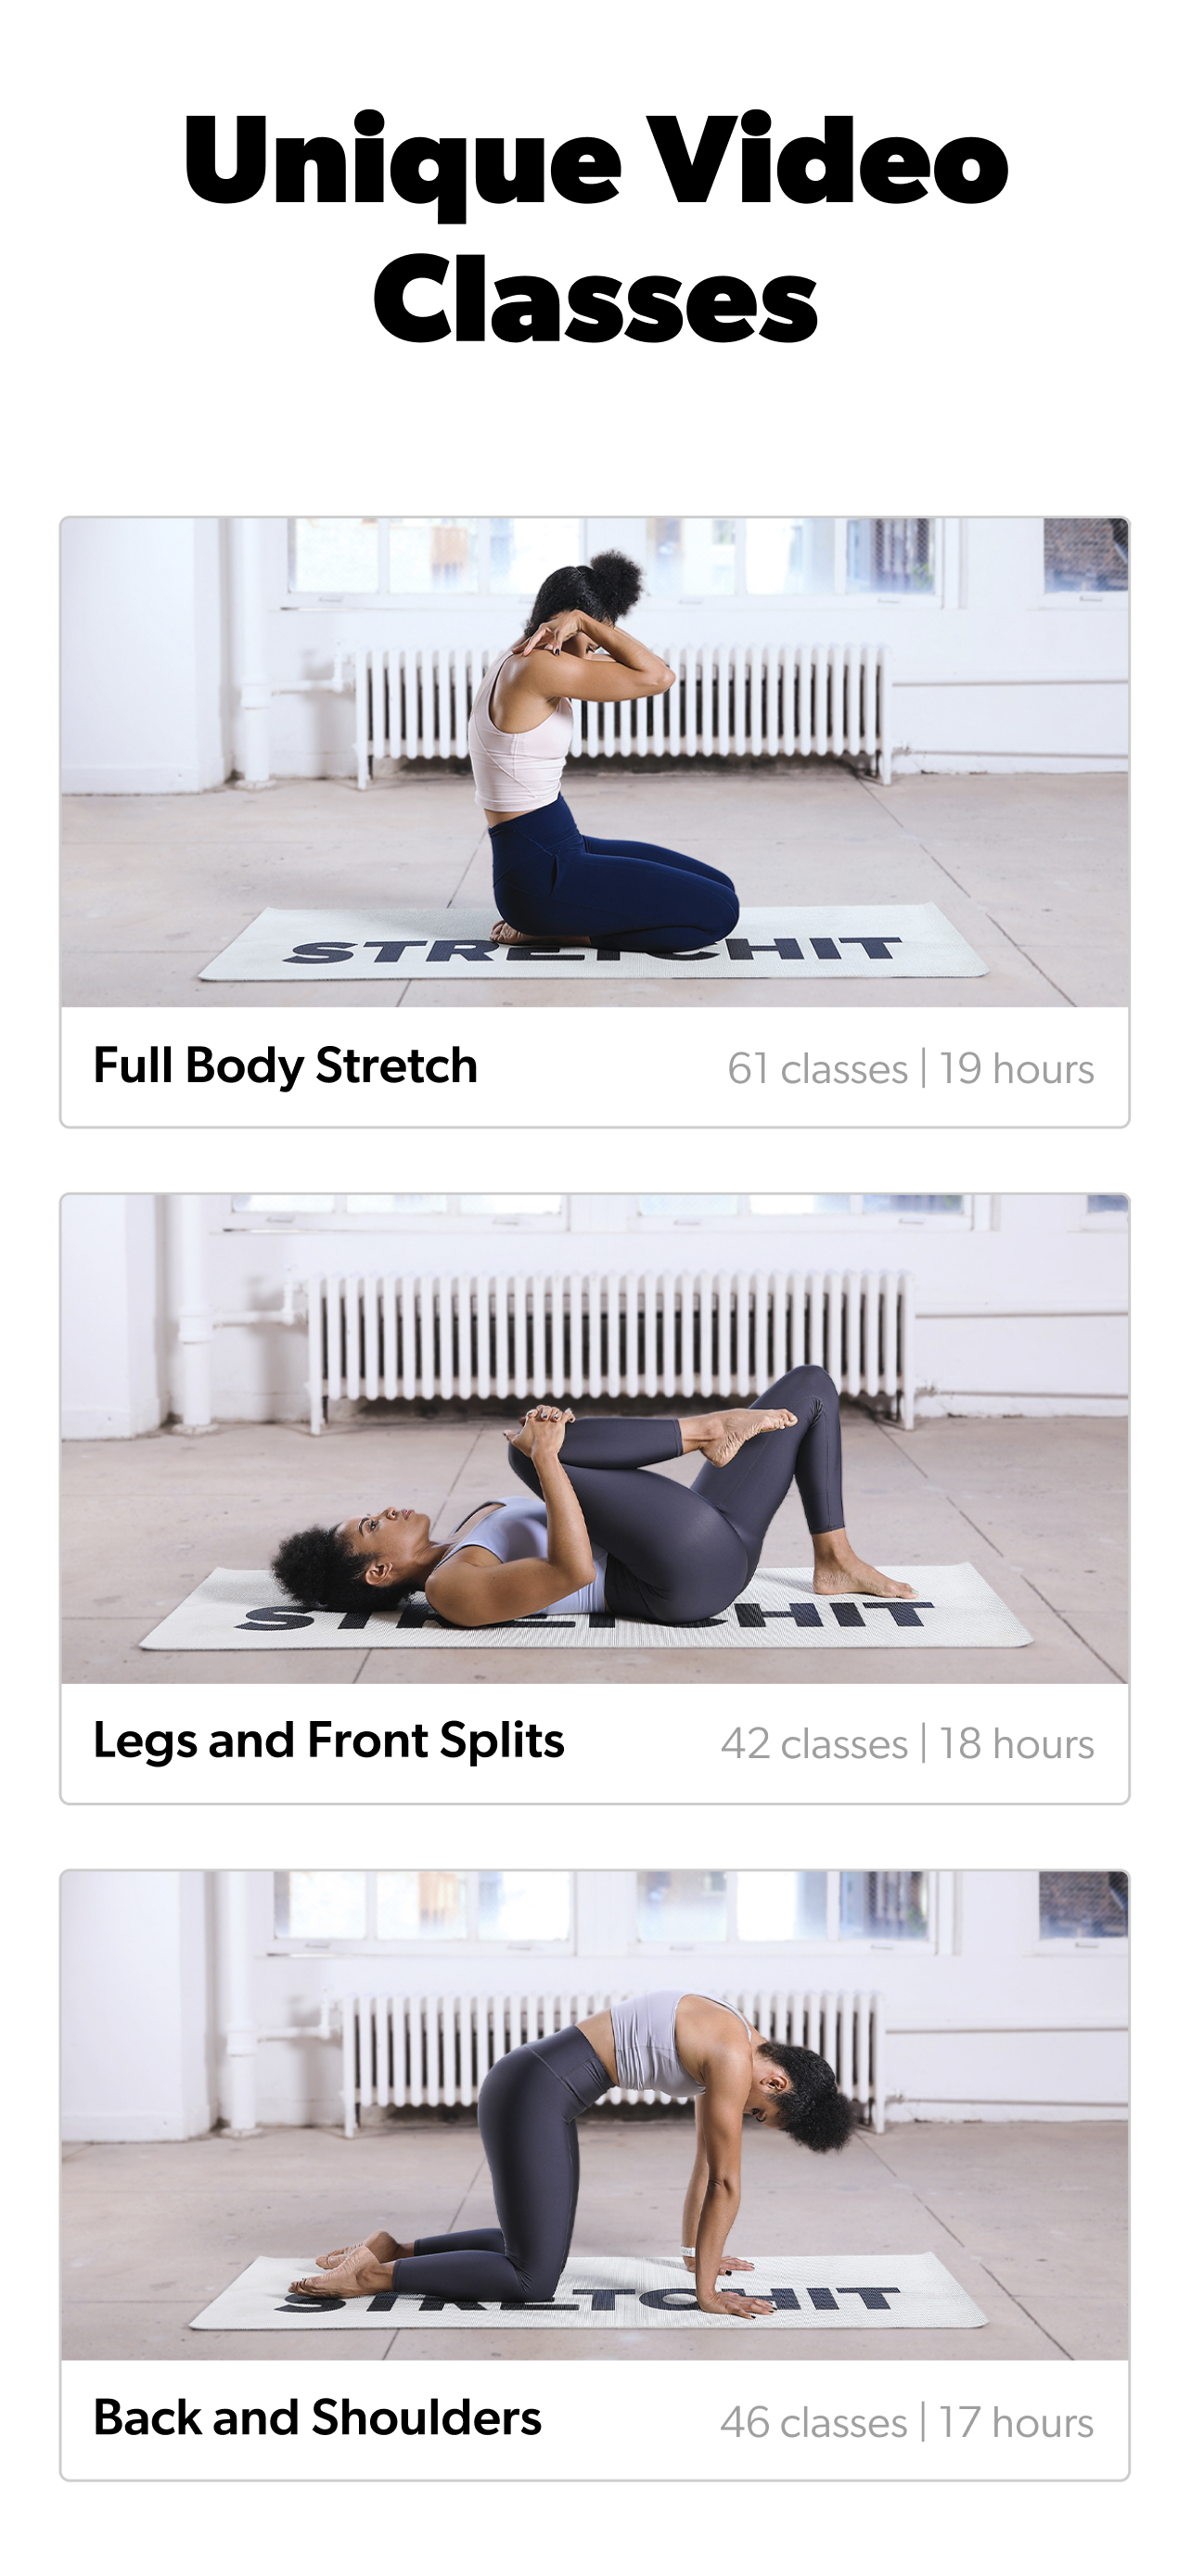1191x2576 pixels.
Task: Tap the STRETCHIT mat in first video
Action: (x=594, y=942)
